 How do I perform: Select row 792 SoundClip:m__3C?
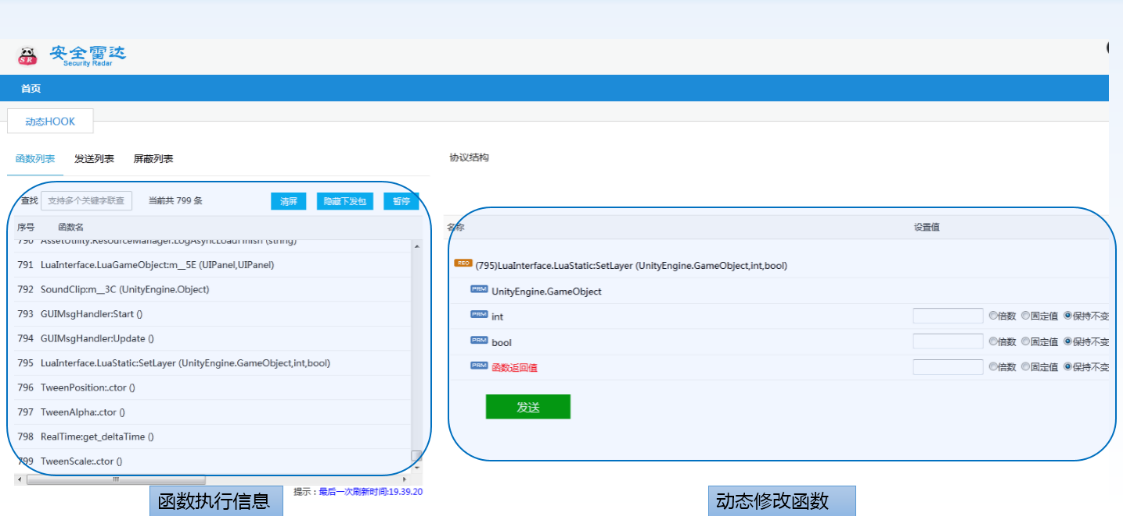(213, 290)
